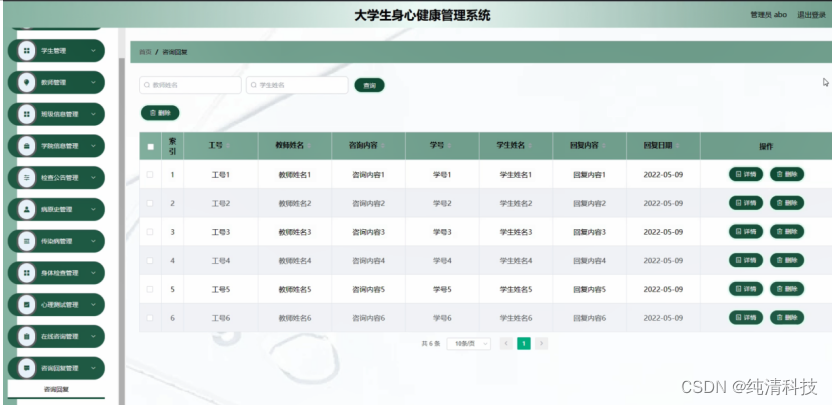The height and width of the screenshot is (405, 833).
Task: Click the 教师管理 location-pin icon
Action: click(27, 82)
